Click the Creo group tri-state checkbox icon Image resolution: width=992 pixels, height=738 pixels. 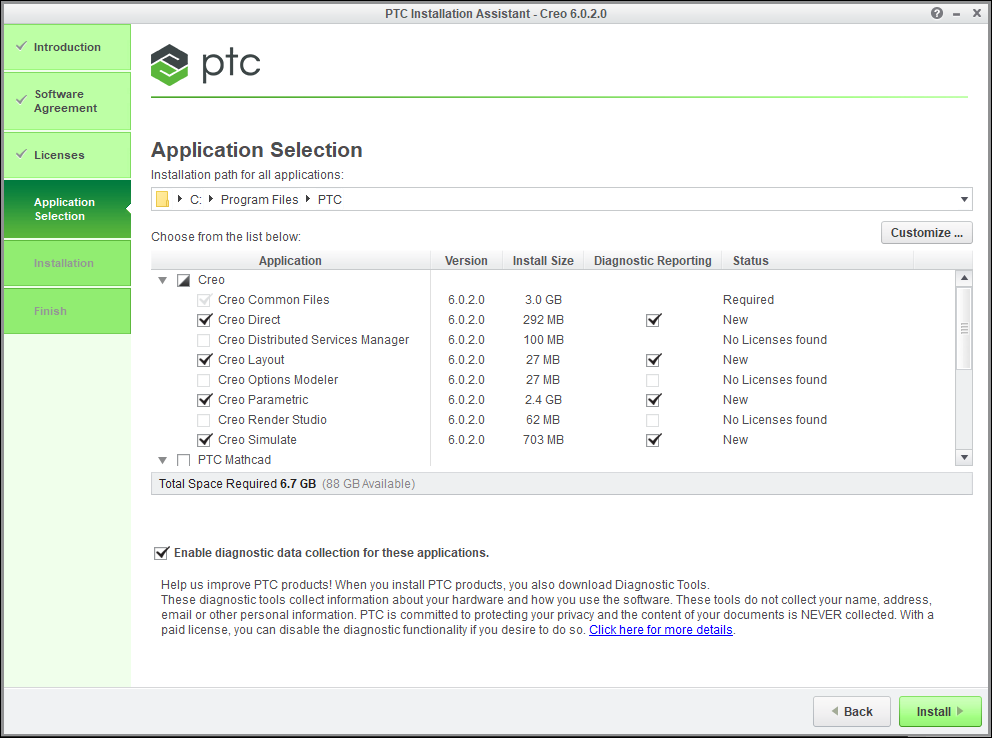click(183, 280)
